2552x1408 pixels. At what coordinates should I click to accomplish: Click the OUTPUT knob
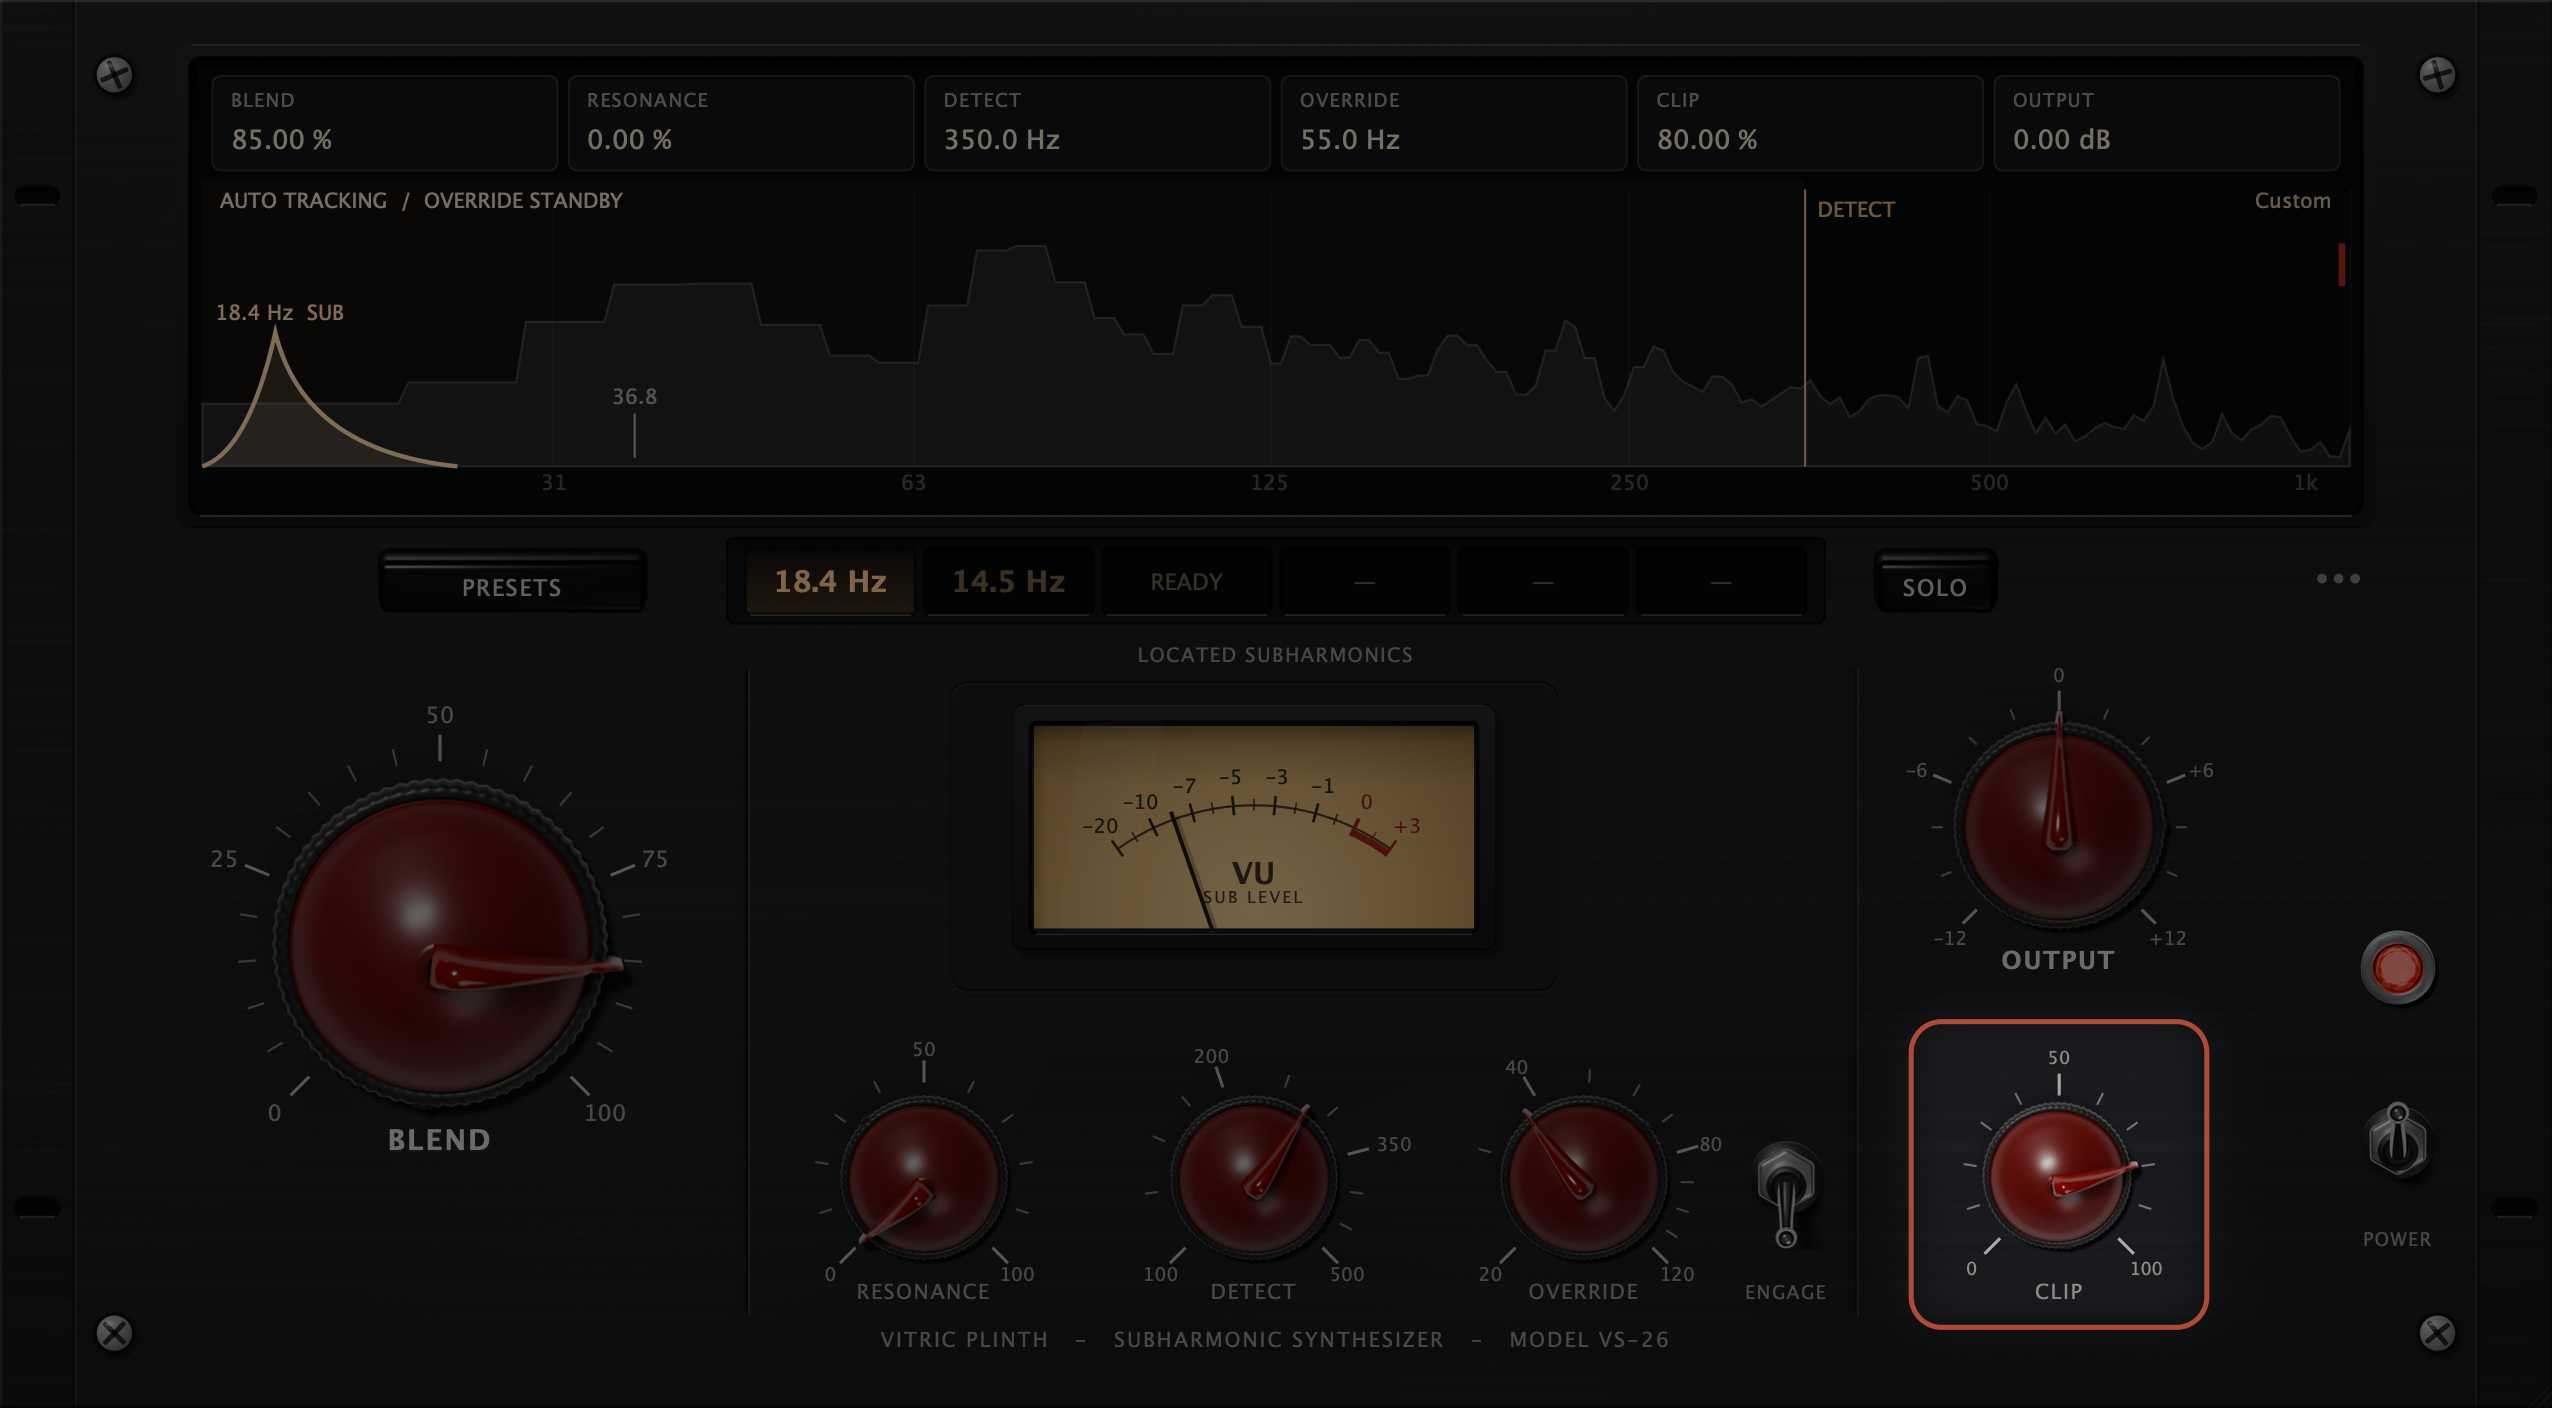coord(2058,827)
